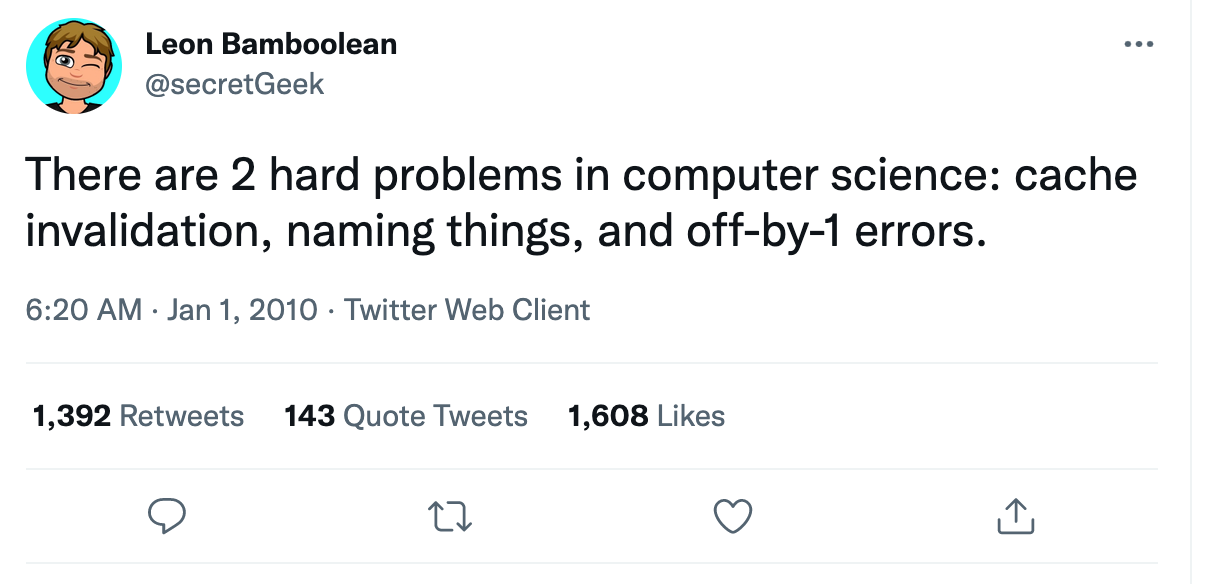Like the tweet with heart icon
1216x584 pixels.
733,516
